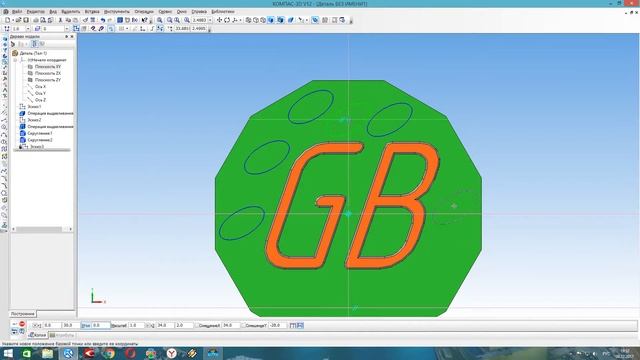Collapse the Начало координат tree node
640x360 pixels.
click(16, 60)
